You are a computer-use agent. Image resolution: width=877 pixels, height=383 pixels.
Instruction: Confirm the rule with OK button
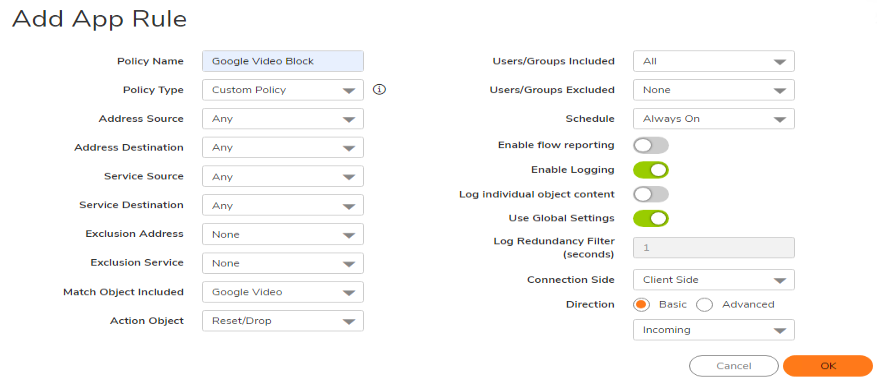pyautogui.click(x=828, y=366)
